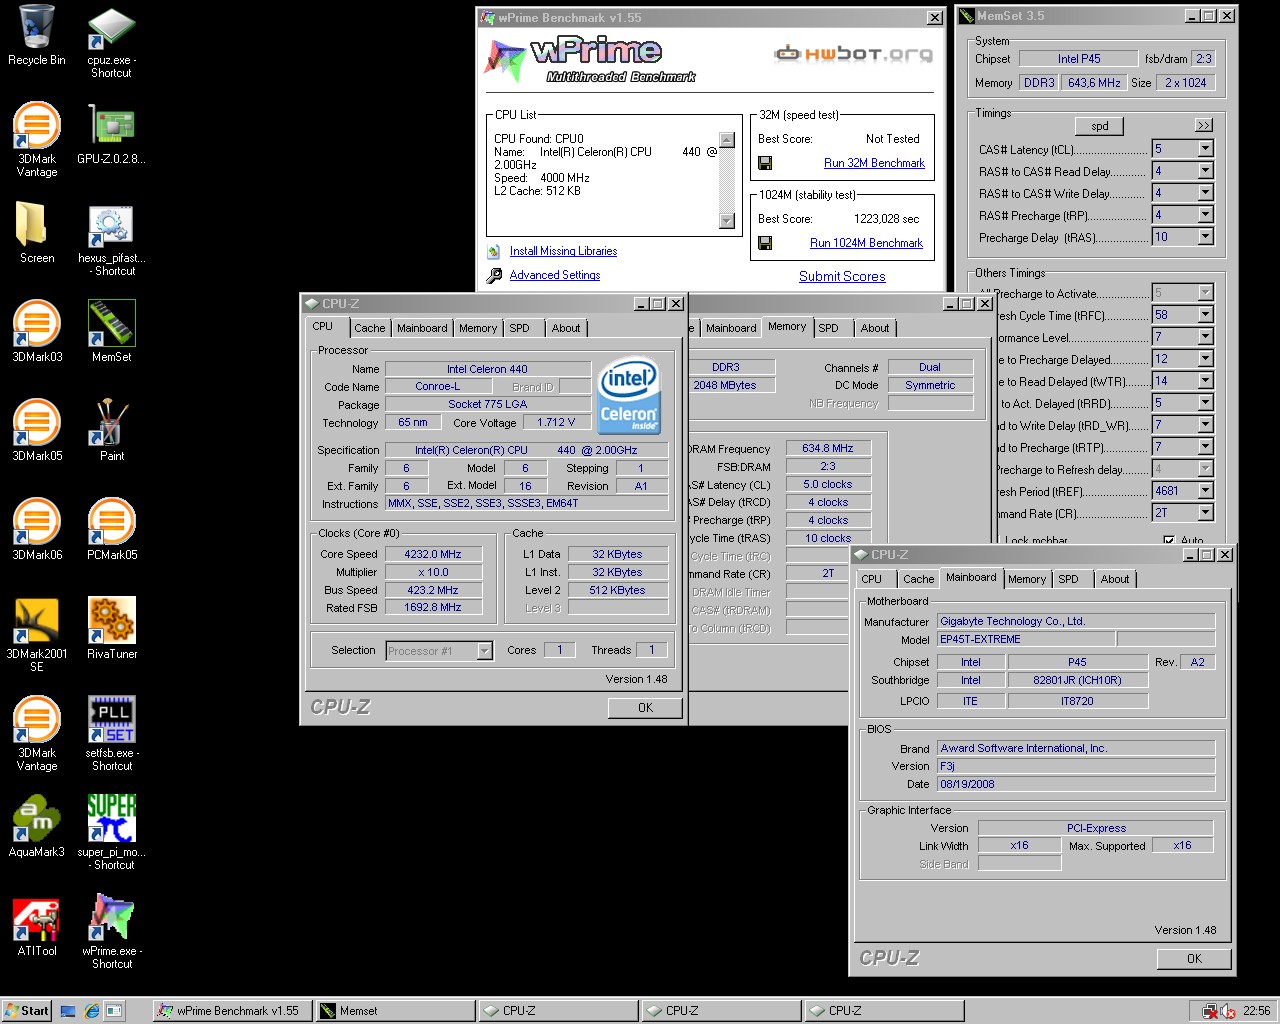Open the Refresh Period (tREF) dropdown
Viewport: 1280px width, 1024px height.
click(1205, 491)
